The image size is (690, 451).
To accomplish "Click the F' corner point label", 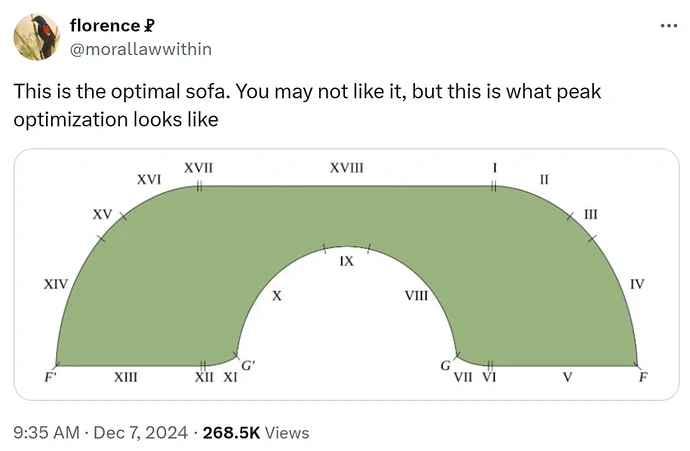I will (49, 377).
